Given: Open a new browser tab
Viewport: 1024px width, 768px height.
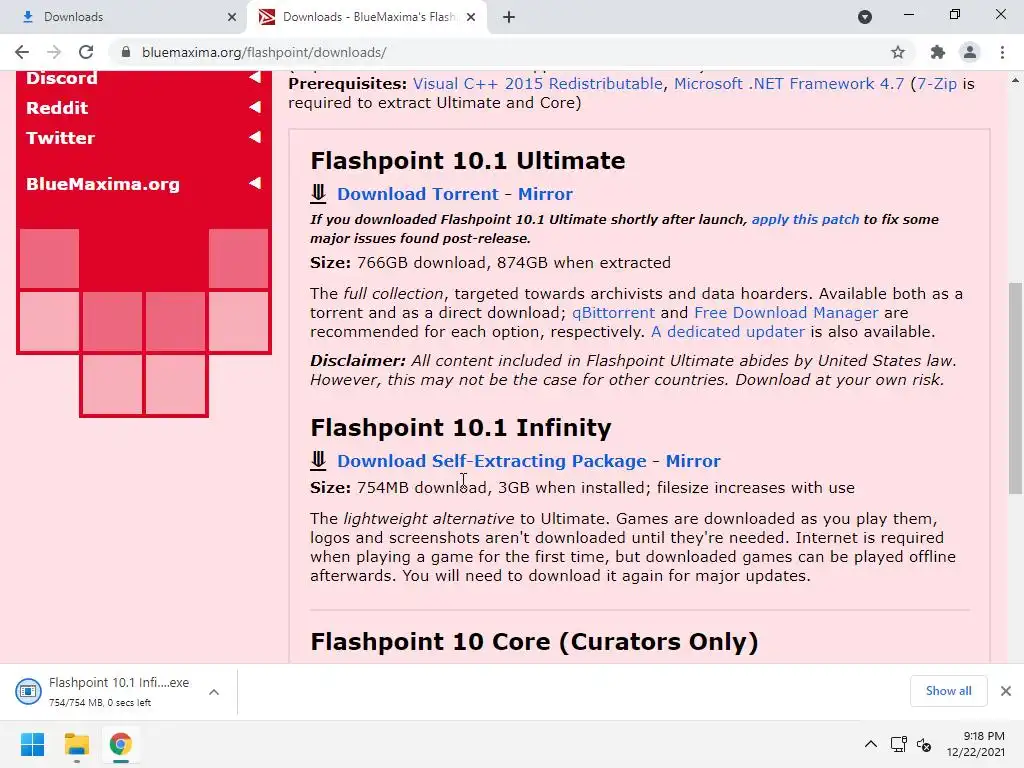Looking at the screenshot, I should pyautogui.click(x=509, y=17).
